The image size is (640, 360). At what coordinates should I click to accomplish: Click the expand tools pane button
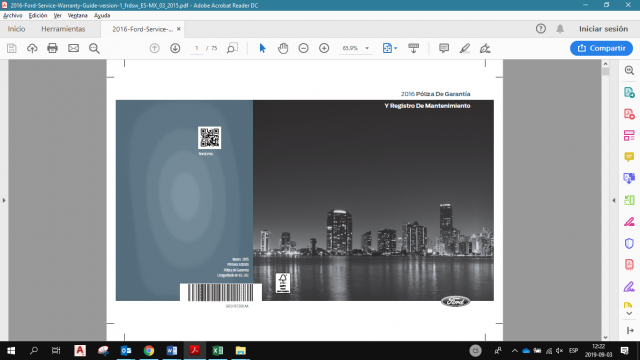pos(629,331)
